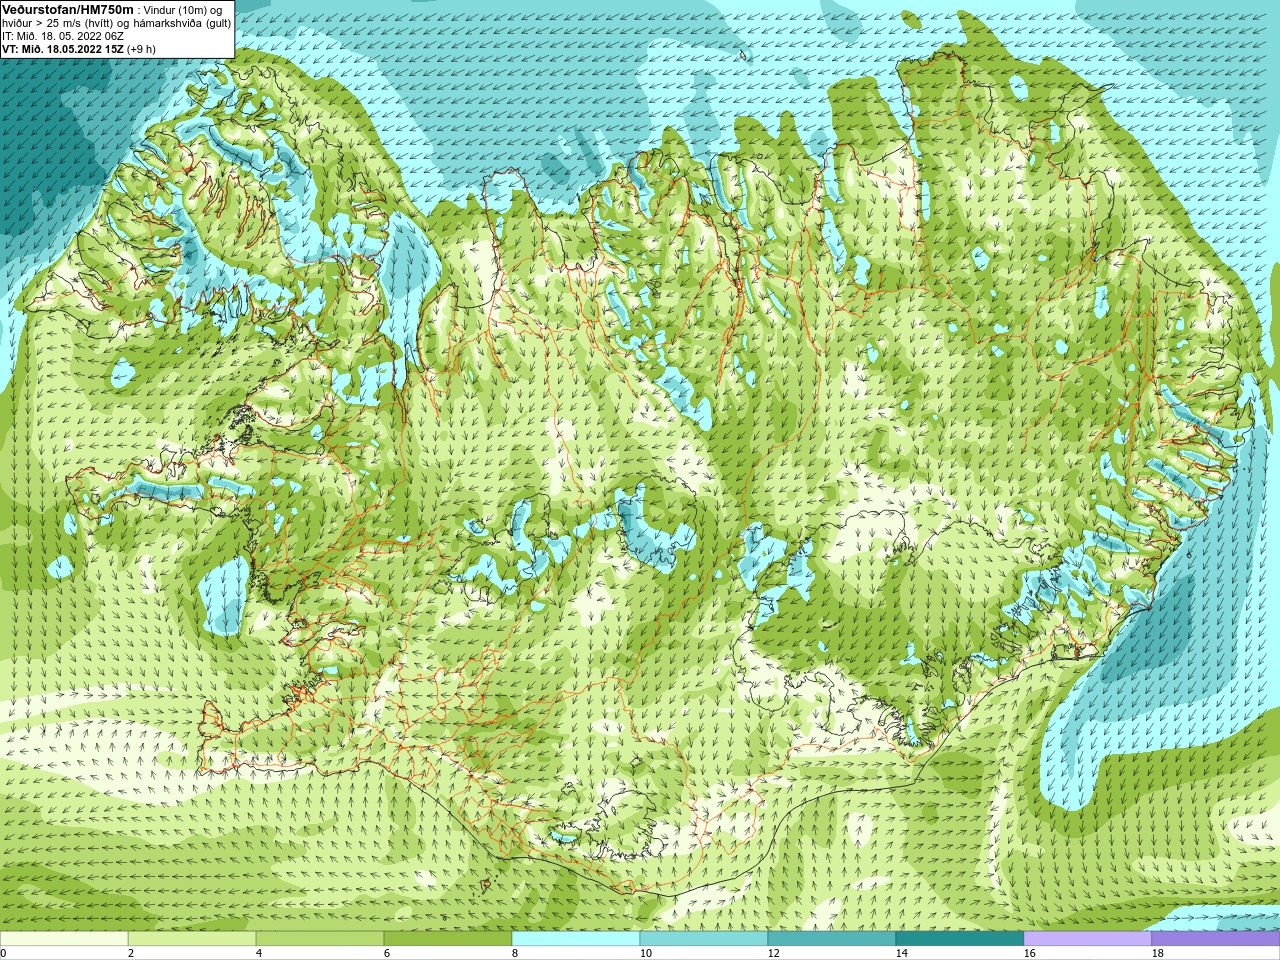Select the 0–2 m/s pale yellow legend swatch
The image size is (1280, 960).
point(64,939)
